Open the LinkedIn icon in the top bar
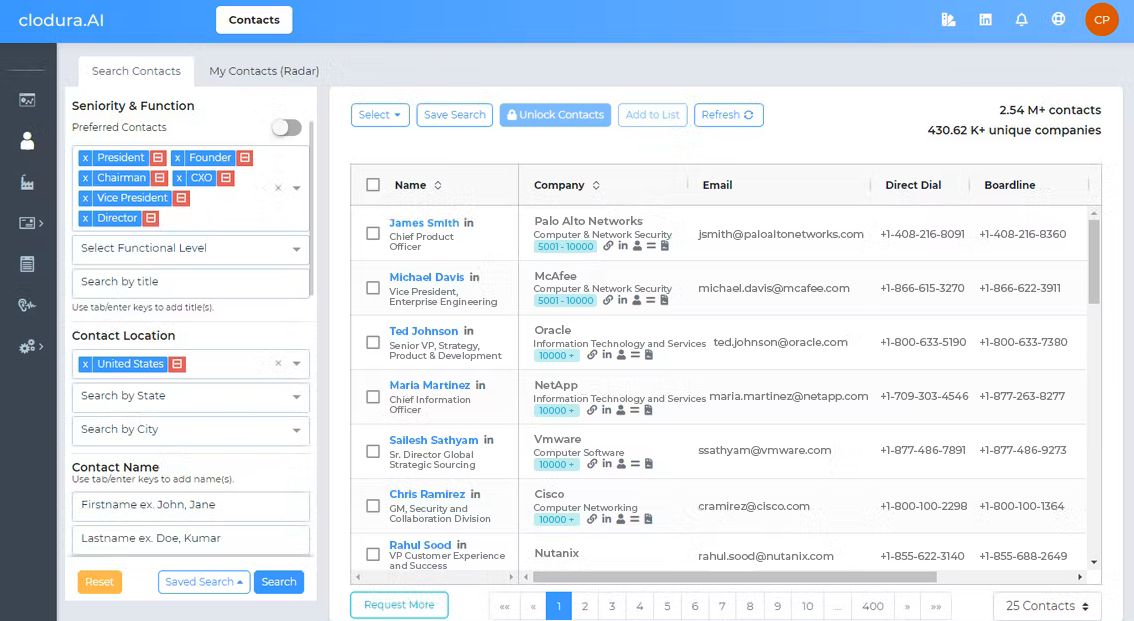1134x621 pixels. [985, 19]
